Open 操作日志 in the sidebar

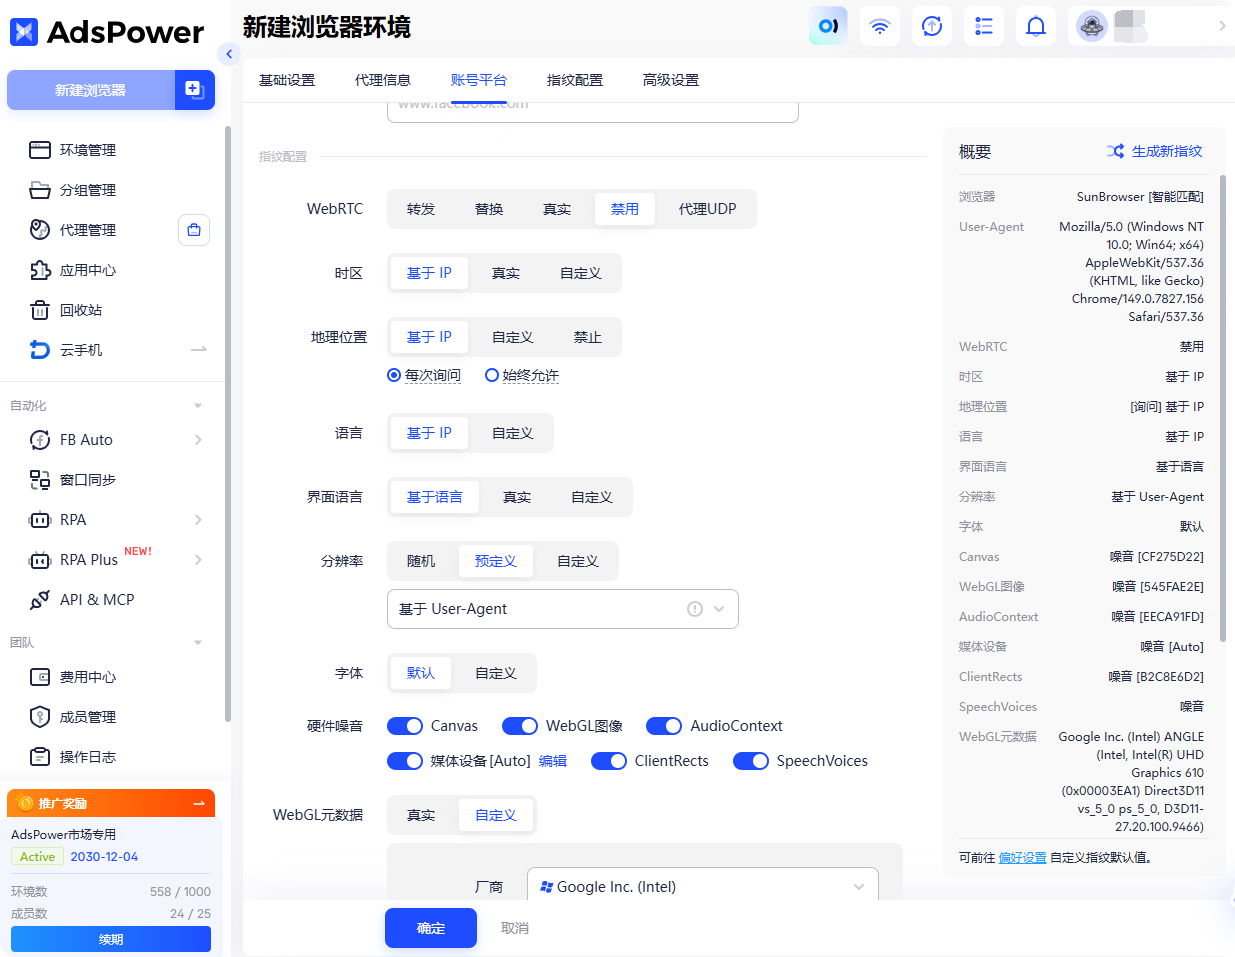(88, 757)
